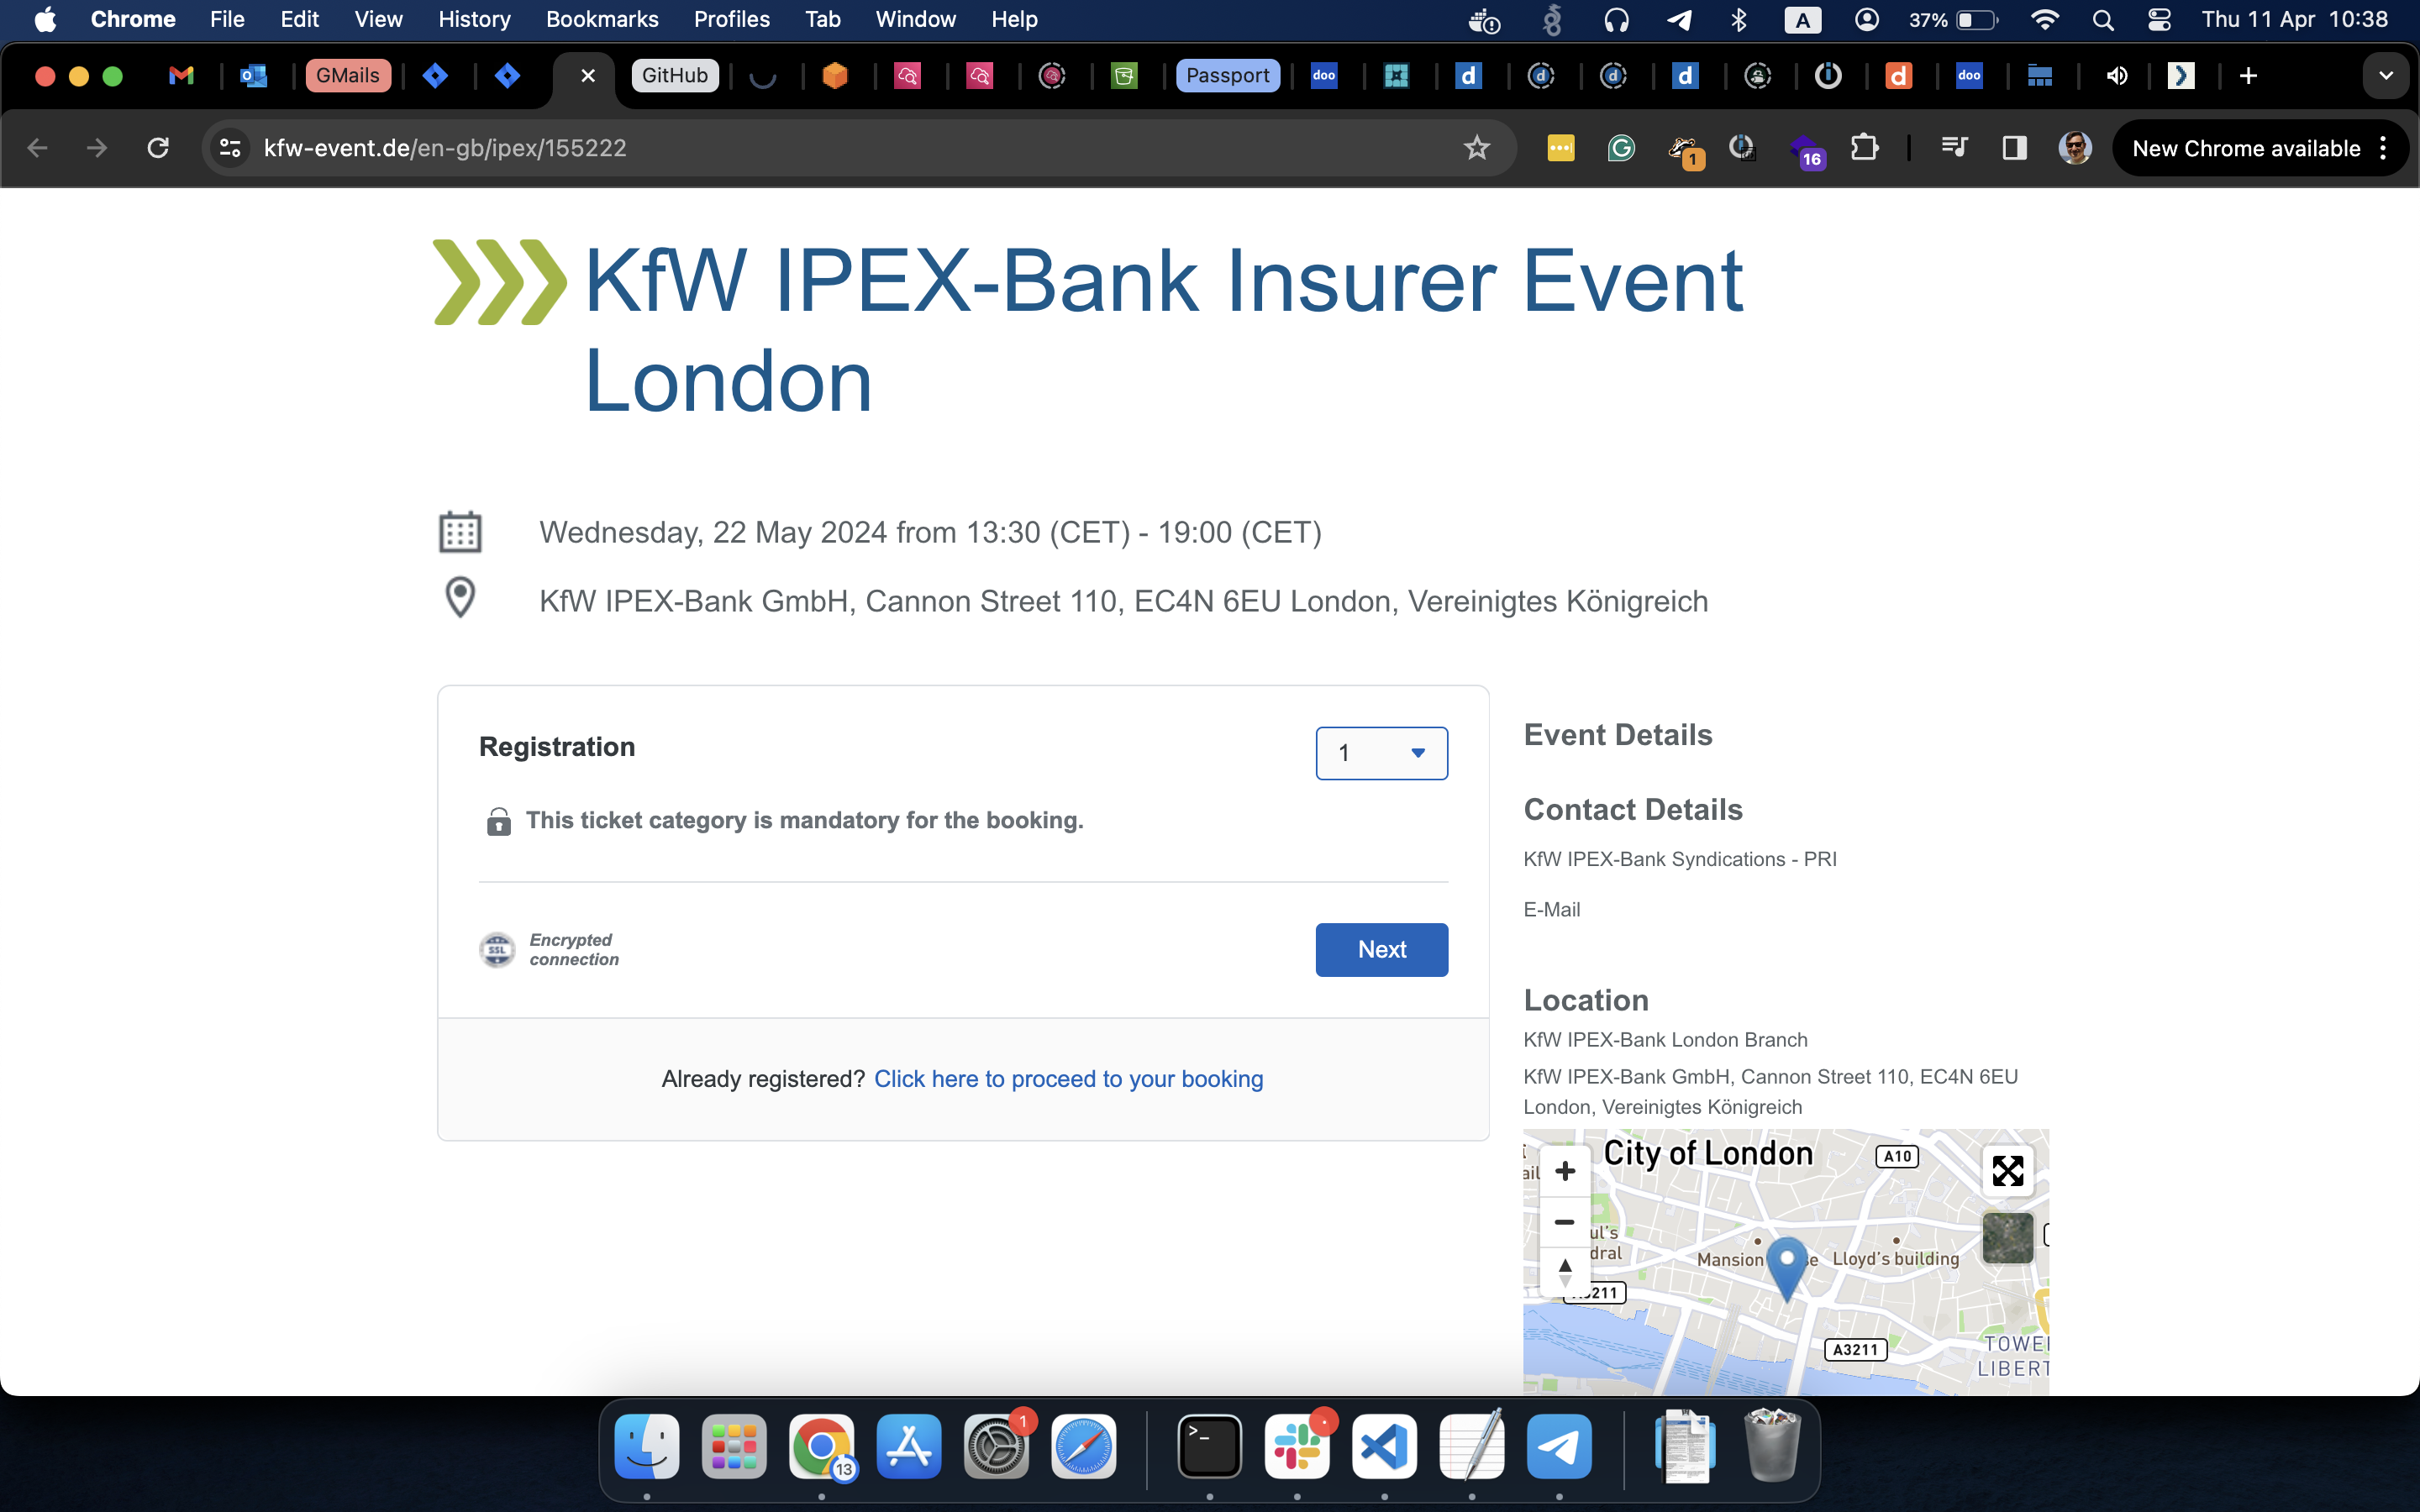
Task: Open the Profiles menu
Action: (731, 19)
